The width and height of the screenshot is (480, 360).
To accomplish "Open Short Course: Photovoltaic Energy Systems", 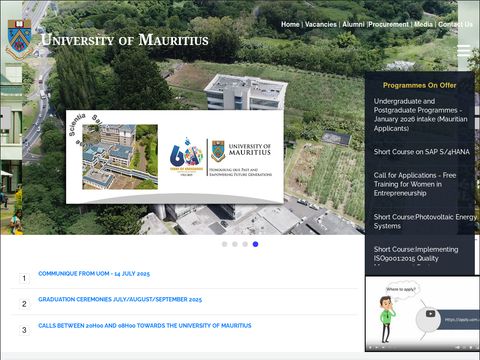I will click(425, 221).
